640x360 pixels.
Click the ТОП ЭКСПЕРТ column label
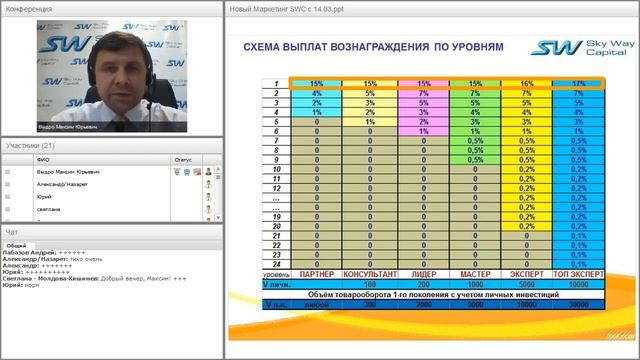click(578, 274)
